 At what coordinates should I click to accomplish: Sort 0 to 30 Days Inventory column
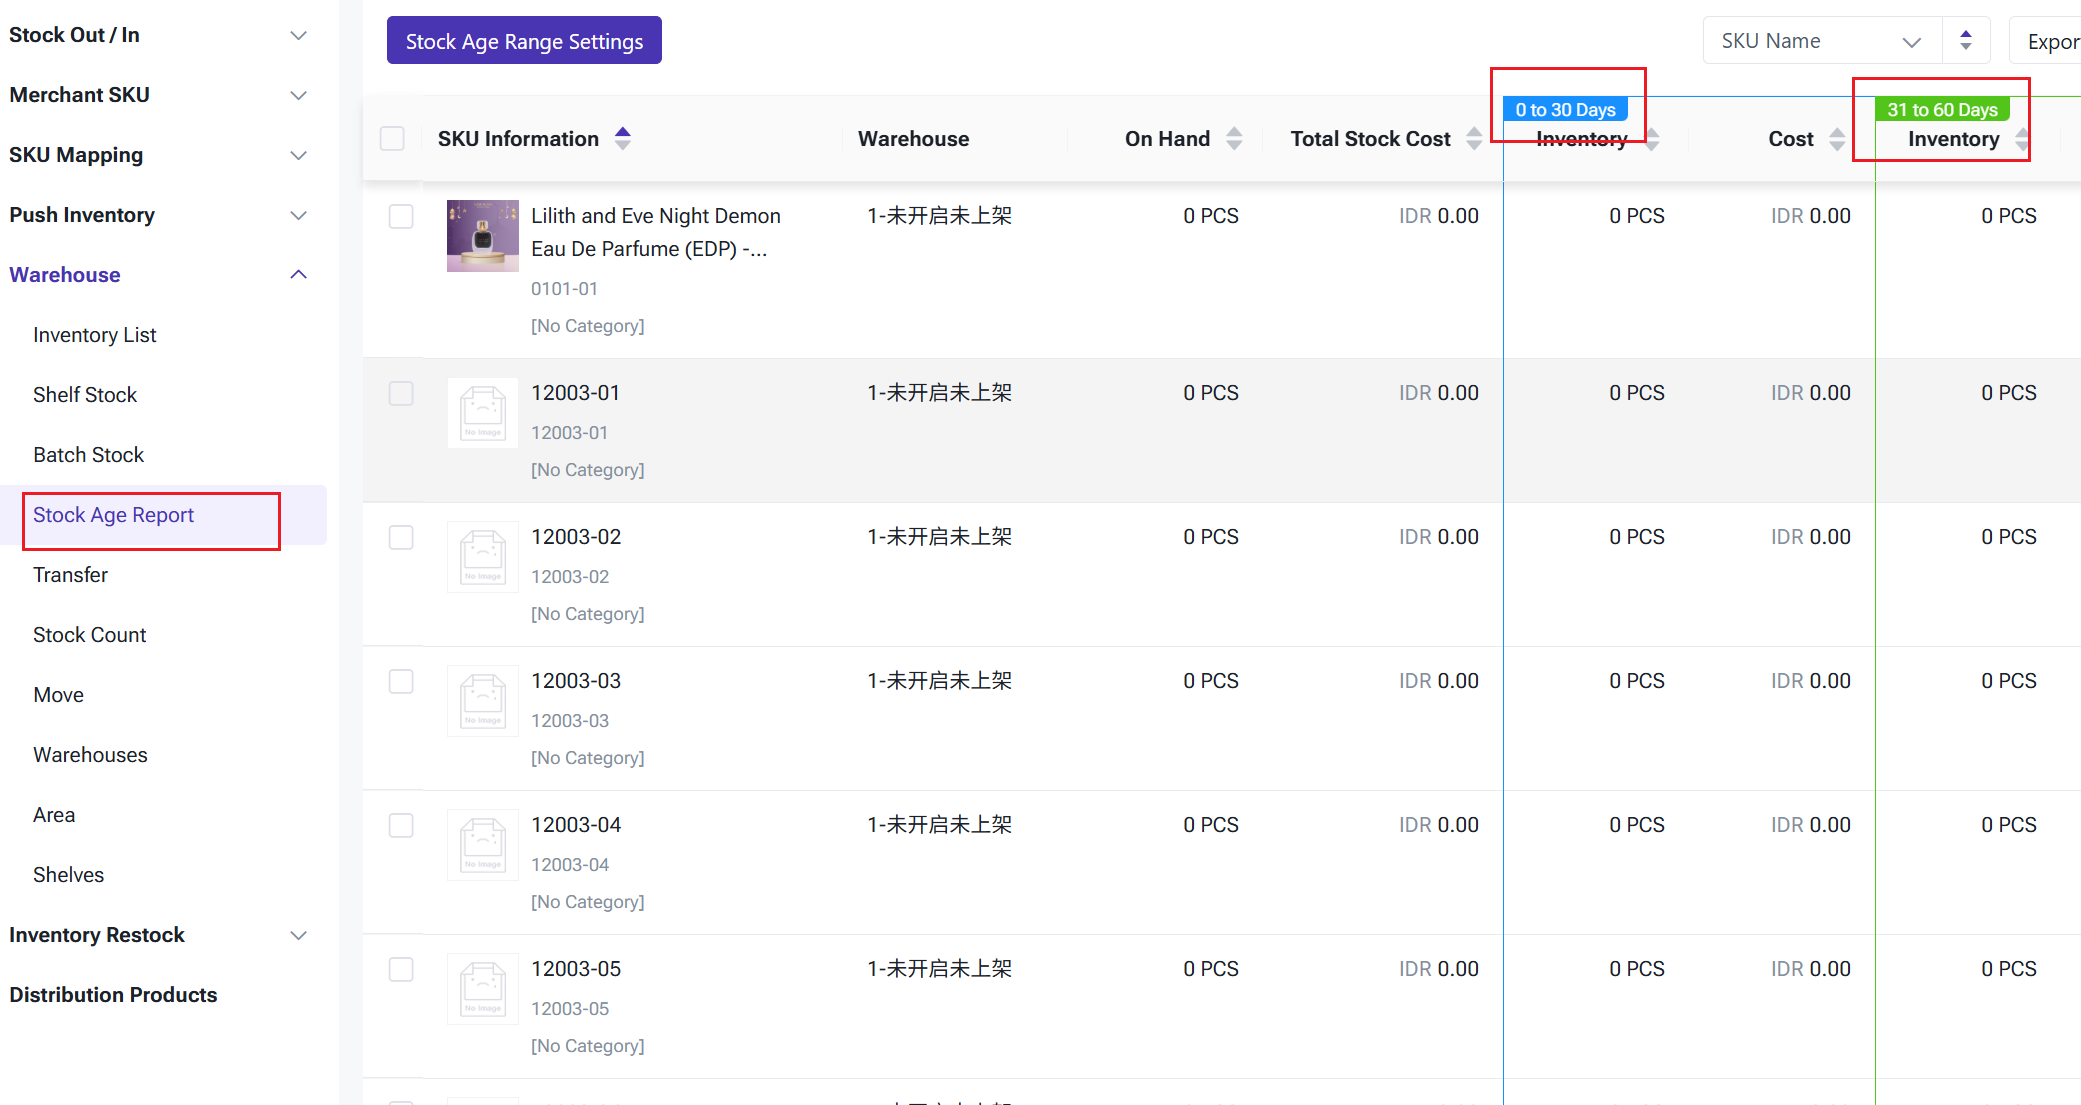coord(1652,139)
